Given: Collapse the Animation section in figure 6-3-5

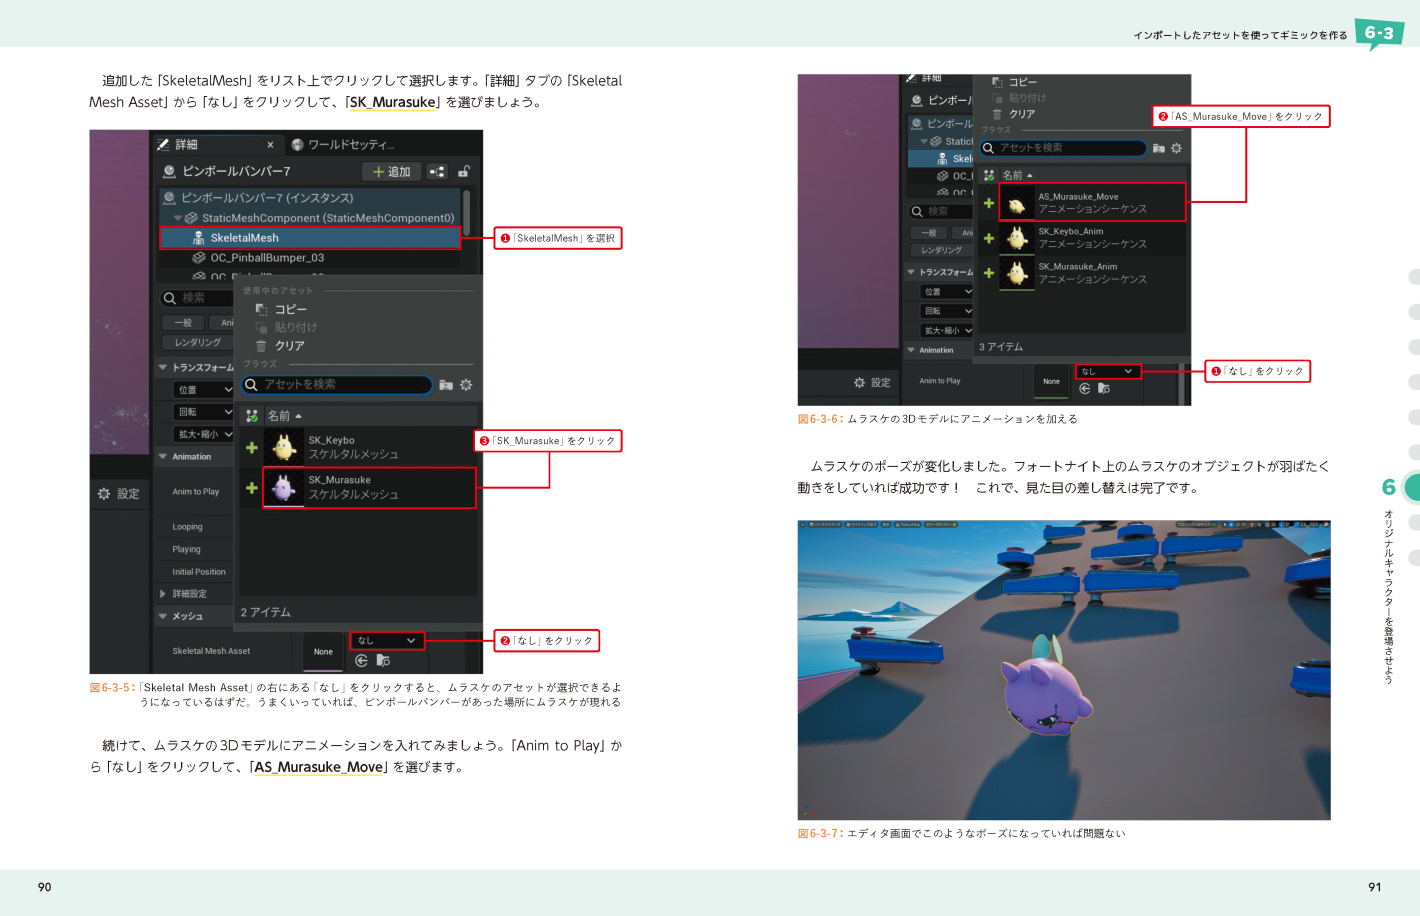Looking at the screenshot, I should (163, 457).
